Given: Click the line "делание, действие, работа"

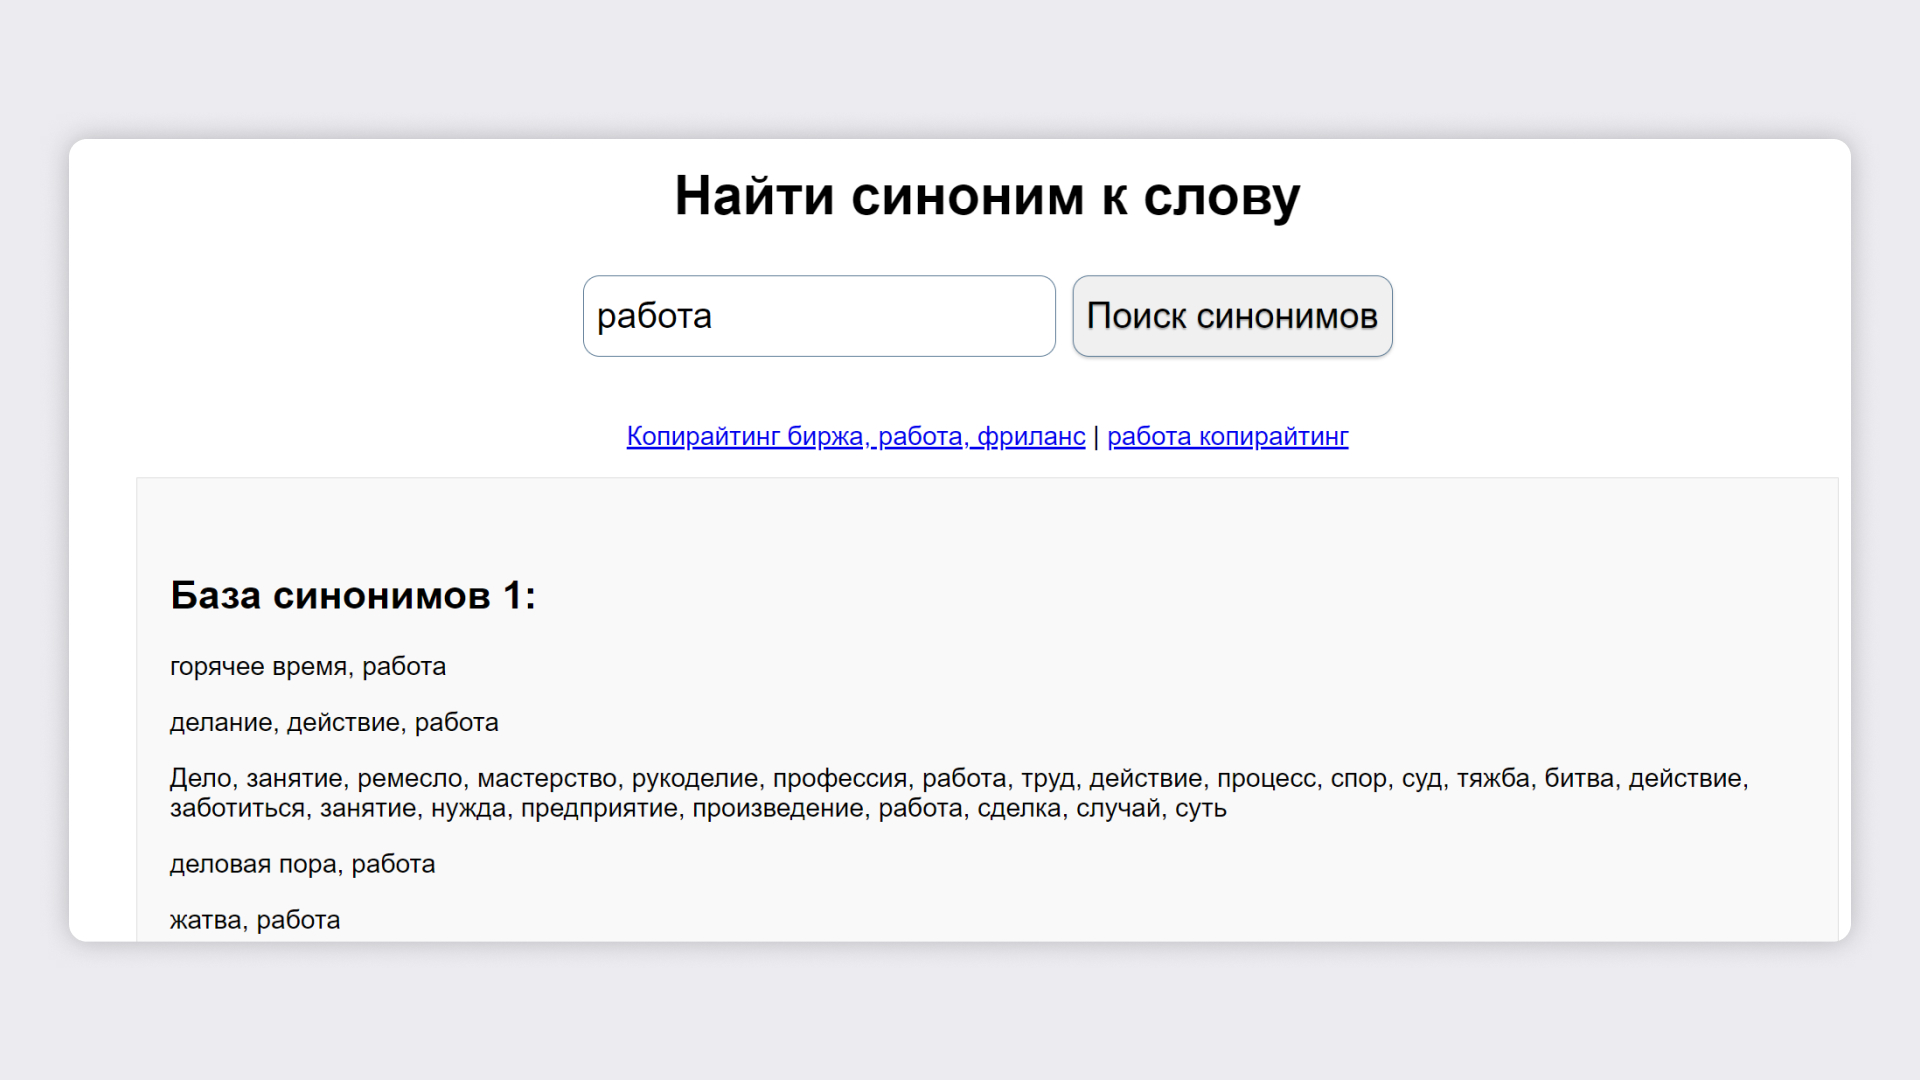Looking at the screenshot, I should [334, 722].
